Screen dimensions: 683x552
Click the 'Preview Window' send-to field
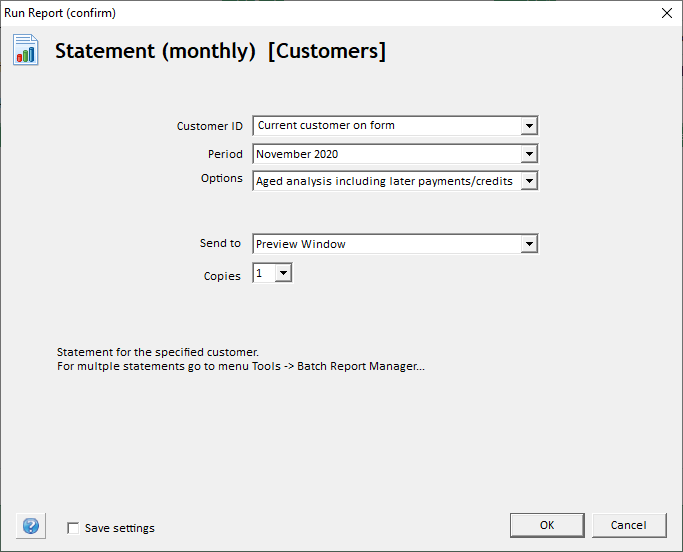387,244
